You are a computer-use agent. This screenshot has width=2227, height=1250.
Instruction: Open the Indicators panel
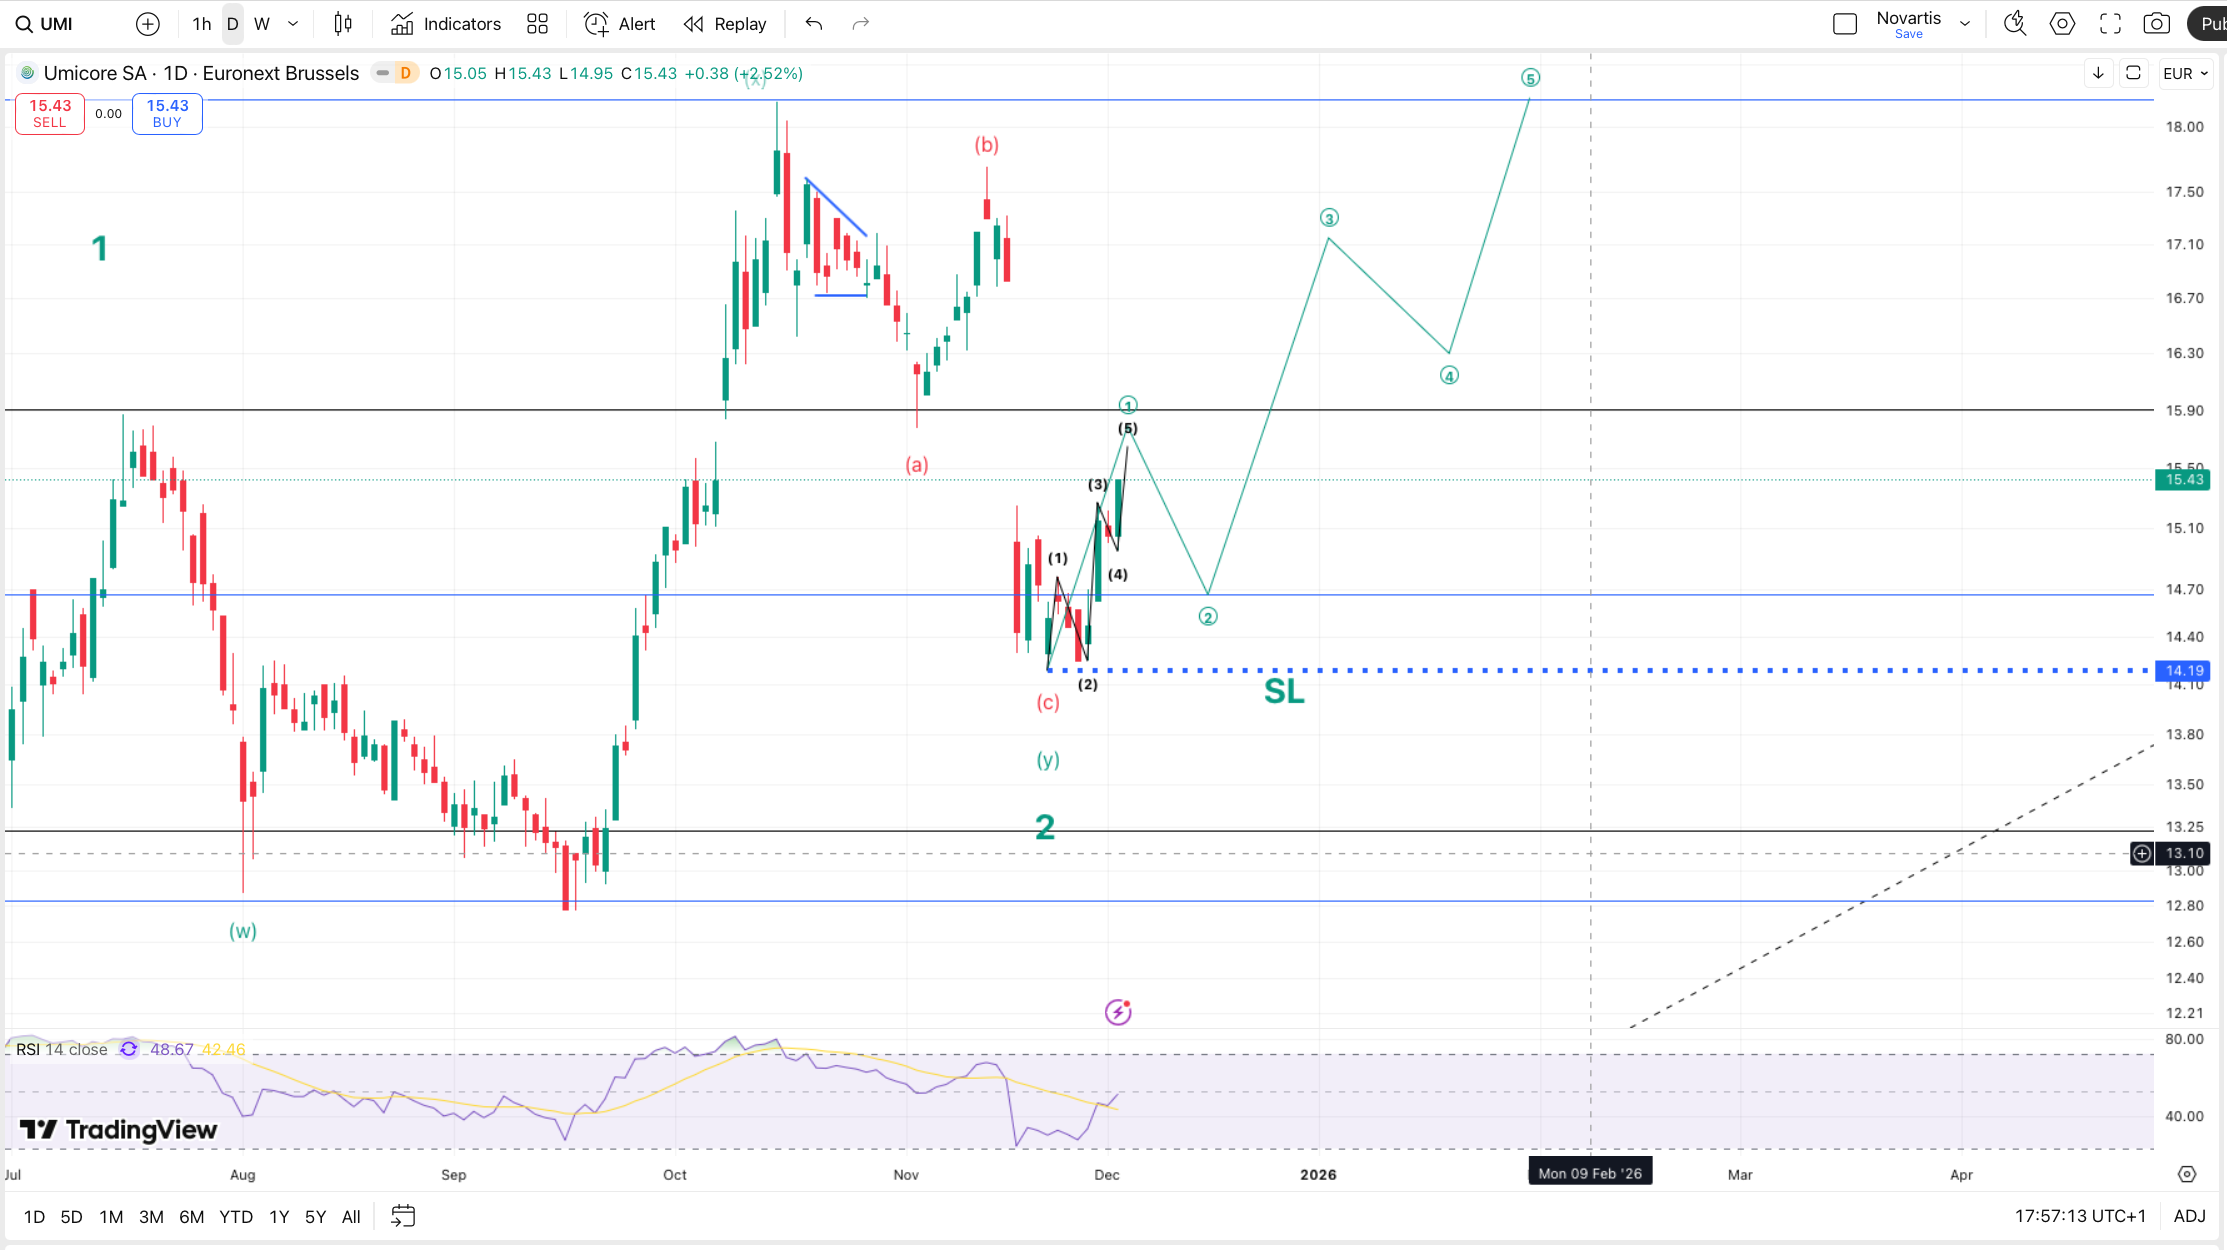coord(446,24)
